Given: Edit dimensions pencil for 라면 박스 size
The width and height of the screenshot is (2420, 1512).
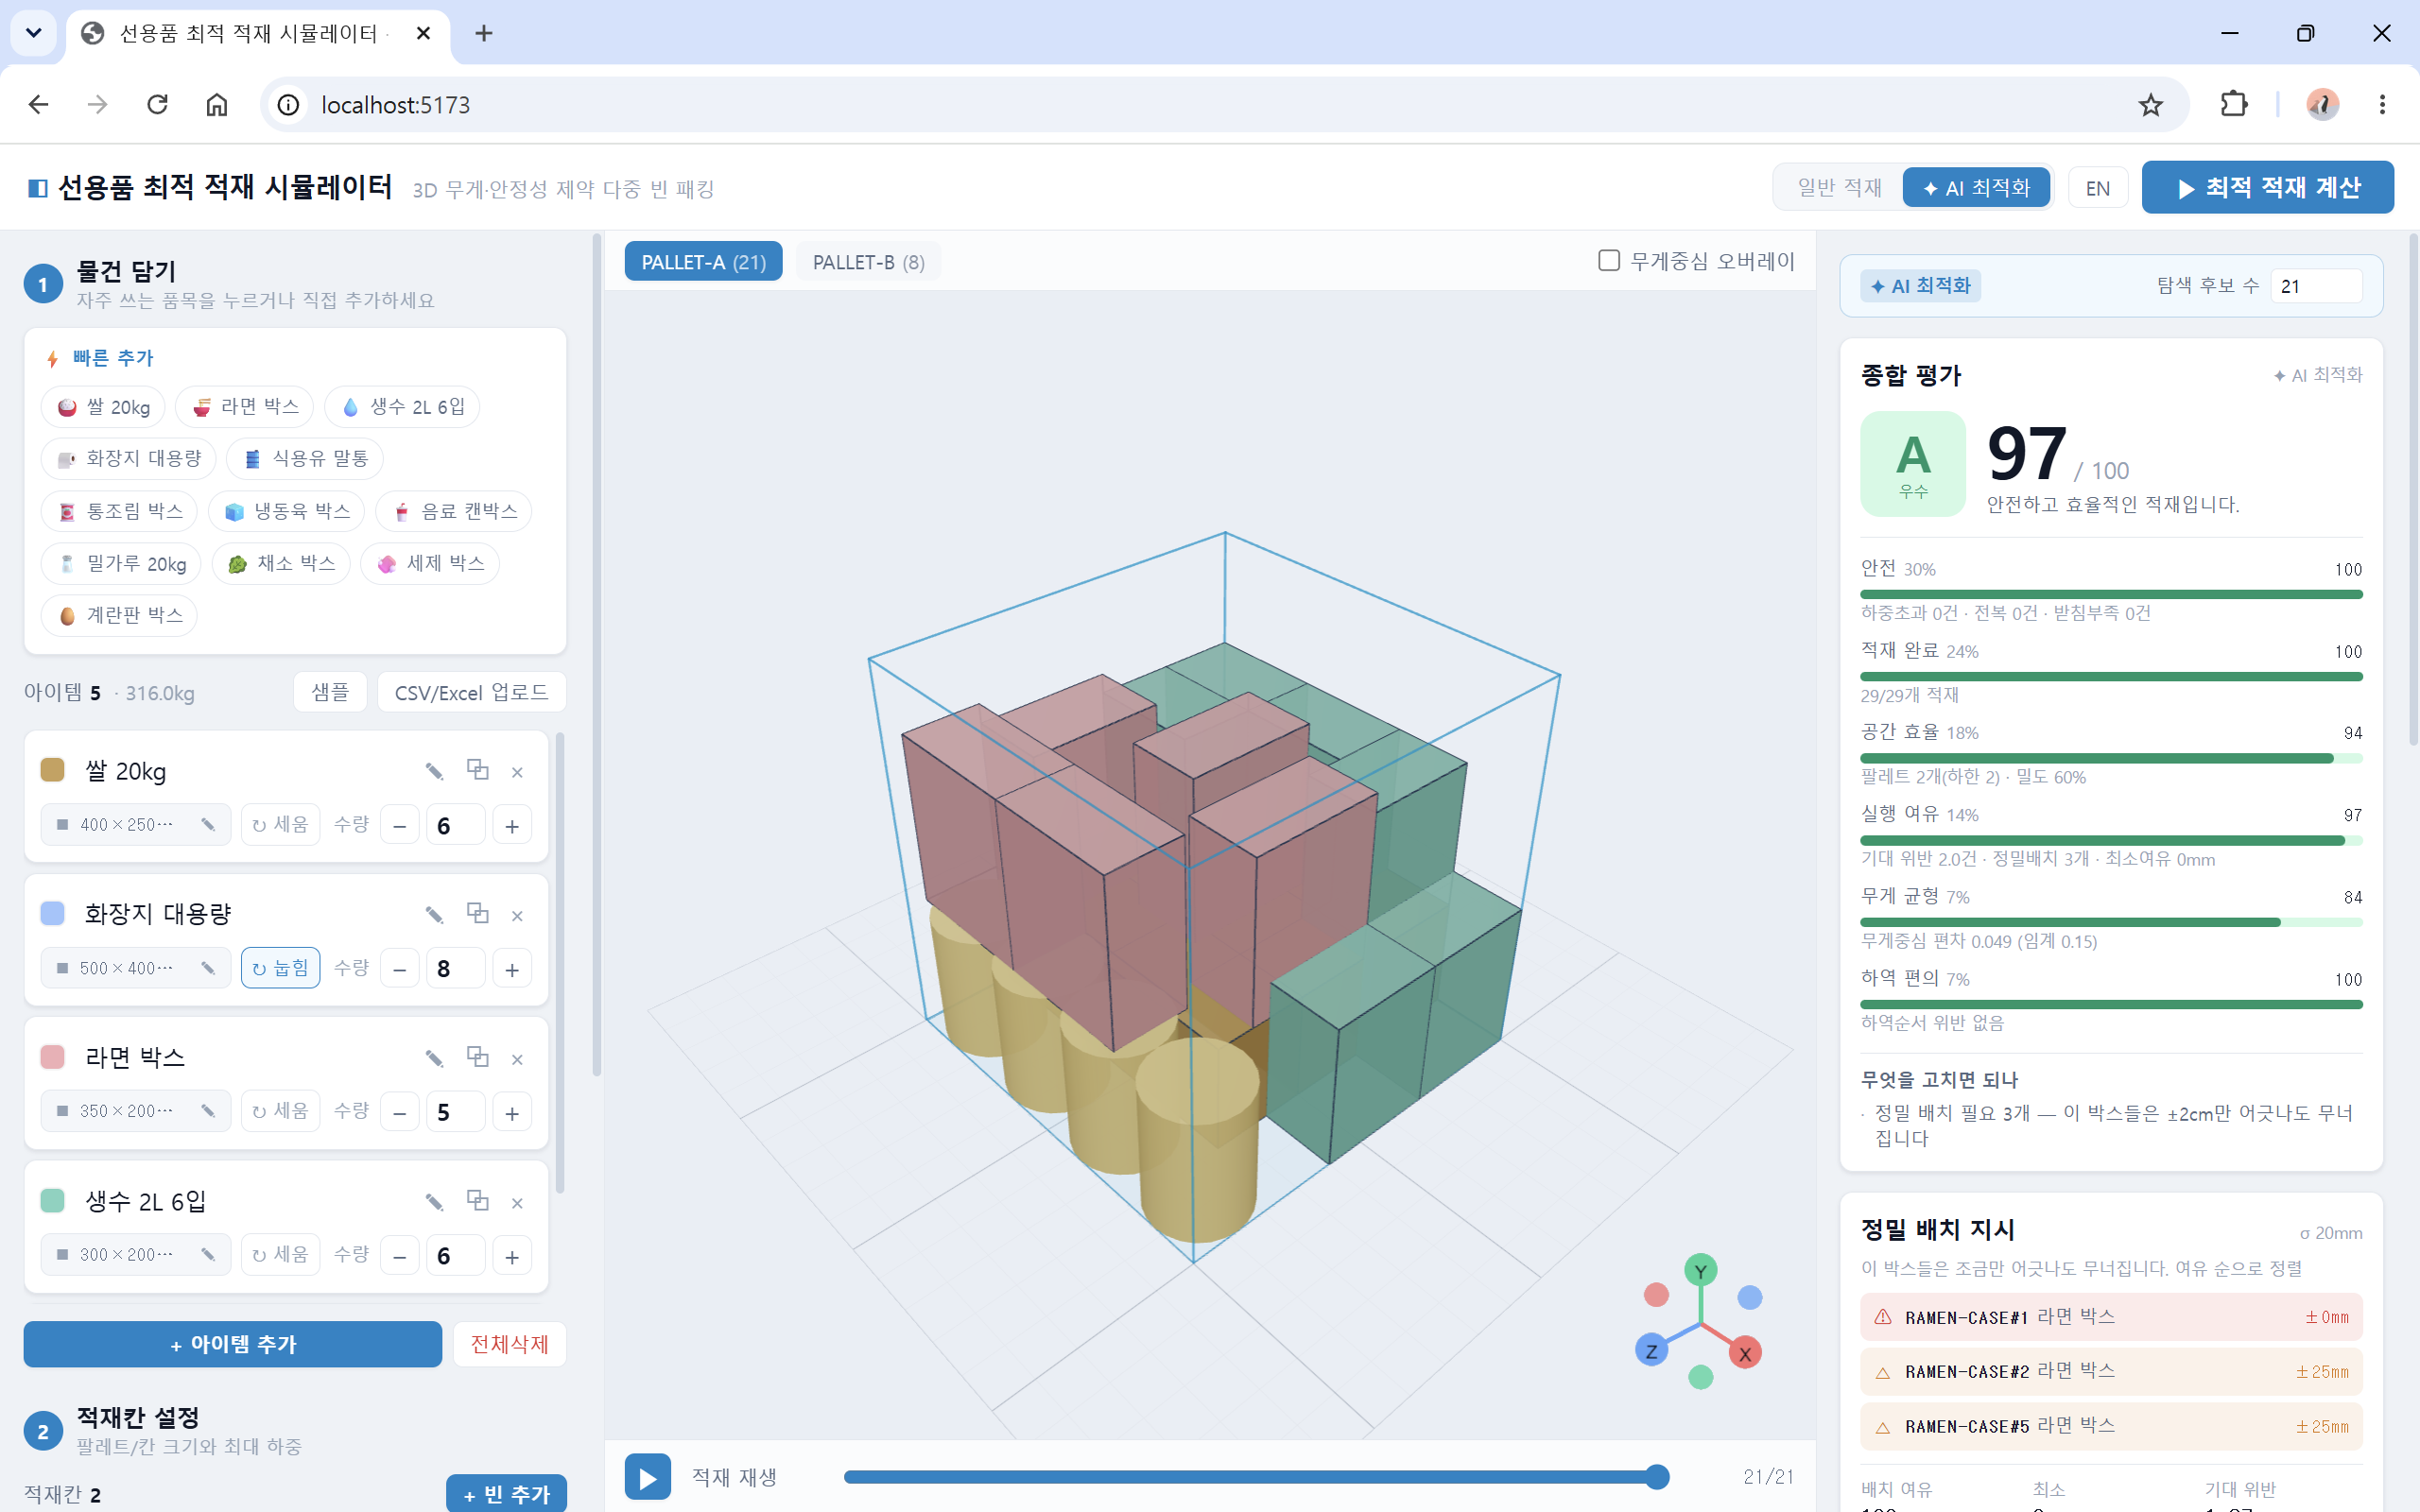Looking at the screenshot, I should point(208,1111).
